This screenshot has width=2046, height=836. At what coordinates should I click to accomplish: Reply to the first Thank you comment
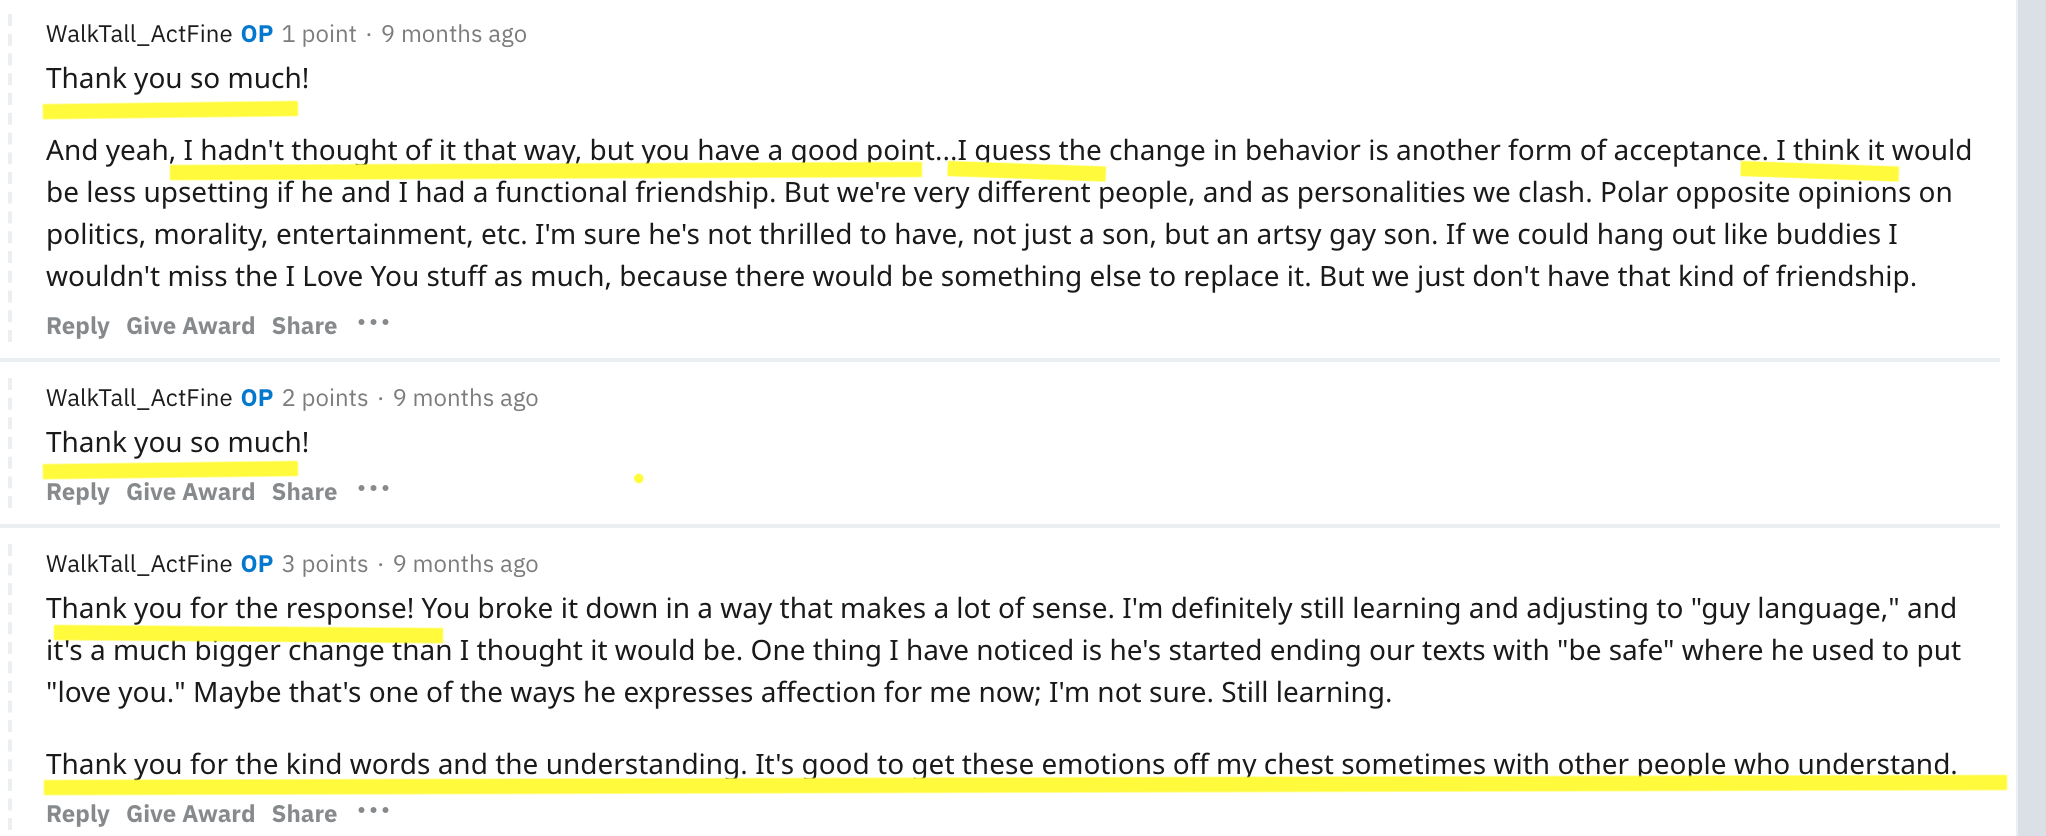coord(78,326)
